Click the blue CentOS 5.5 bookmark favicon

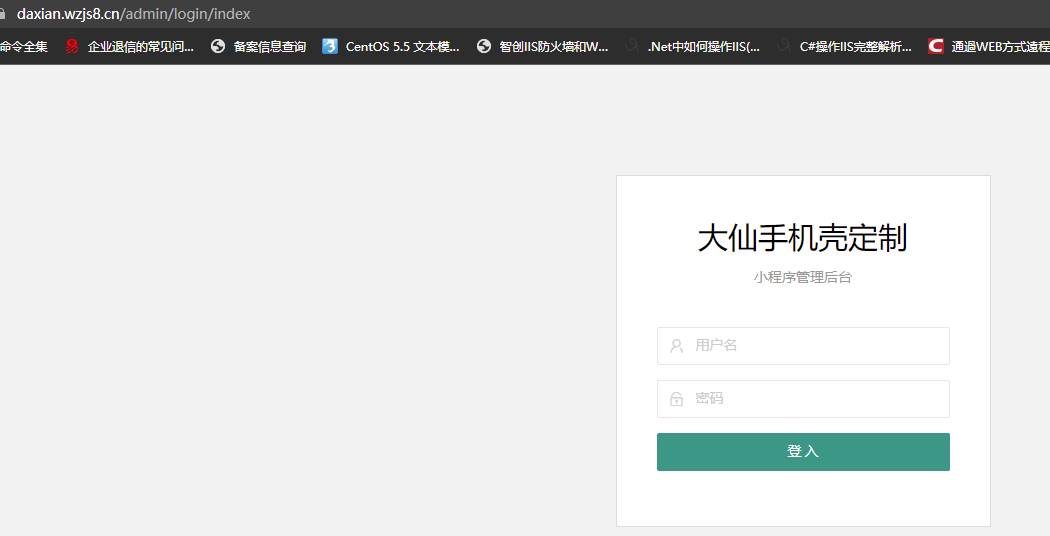330,46
